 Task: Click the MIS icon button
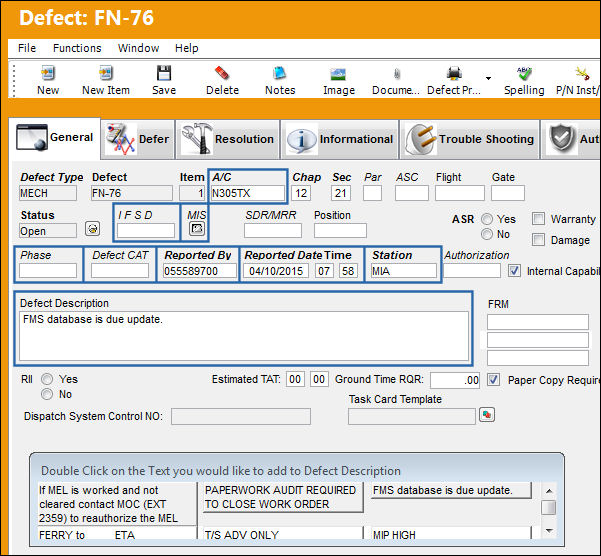197,229
